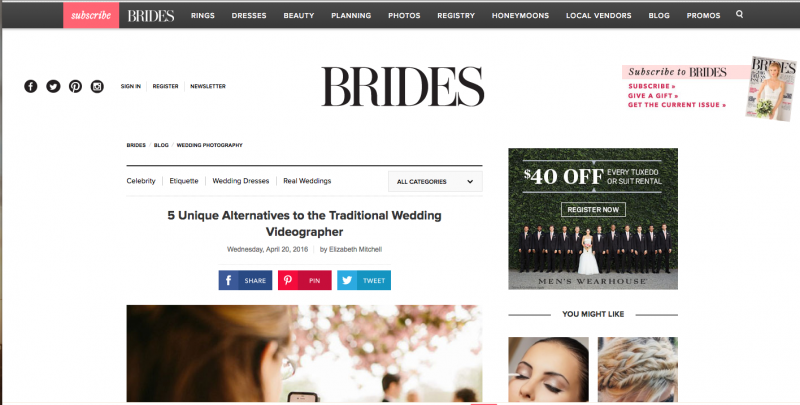Click Register Now in tuxedo ad
The image size is (800, 405).
pos(593,210)
